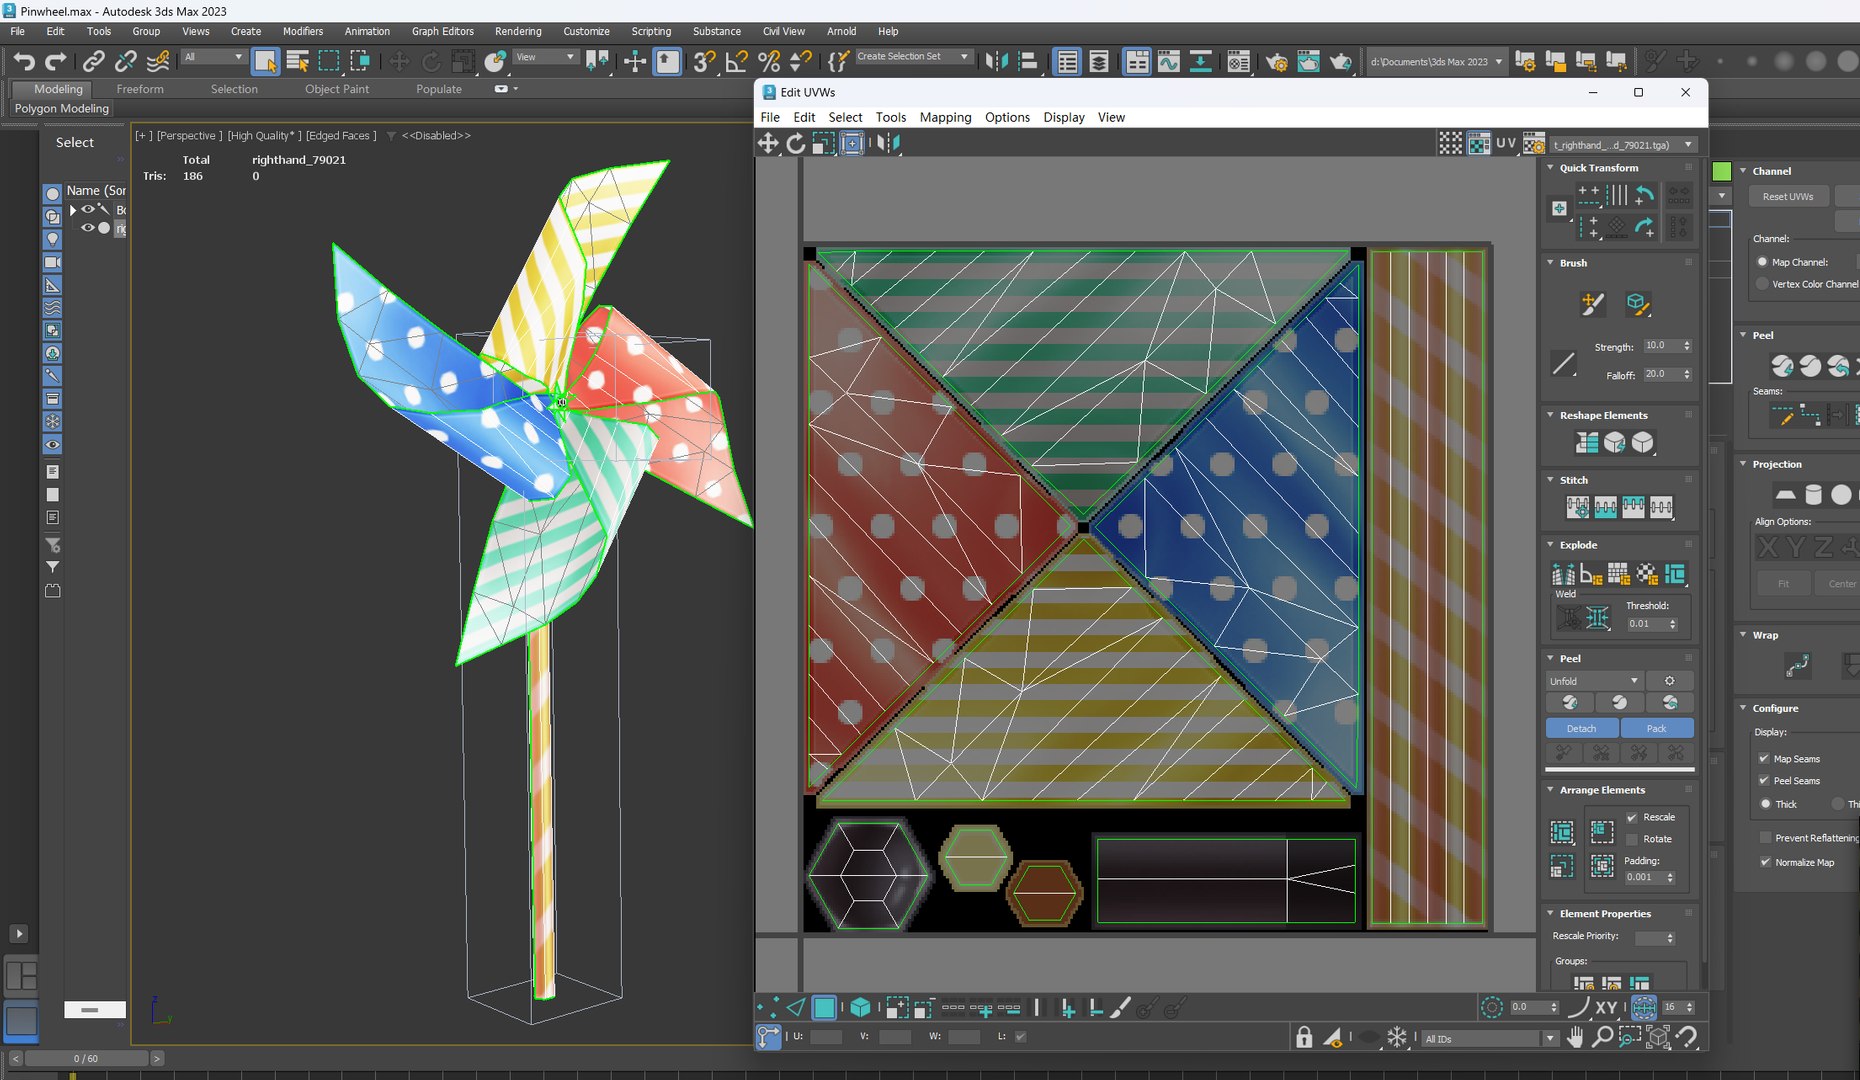
Task: Click the Pack button in Peel panel
Action: [x=1657, y=728]
